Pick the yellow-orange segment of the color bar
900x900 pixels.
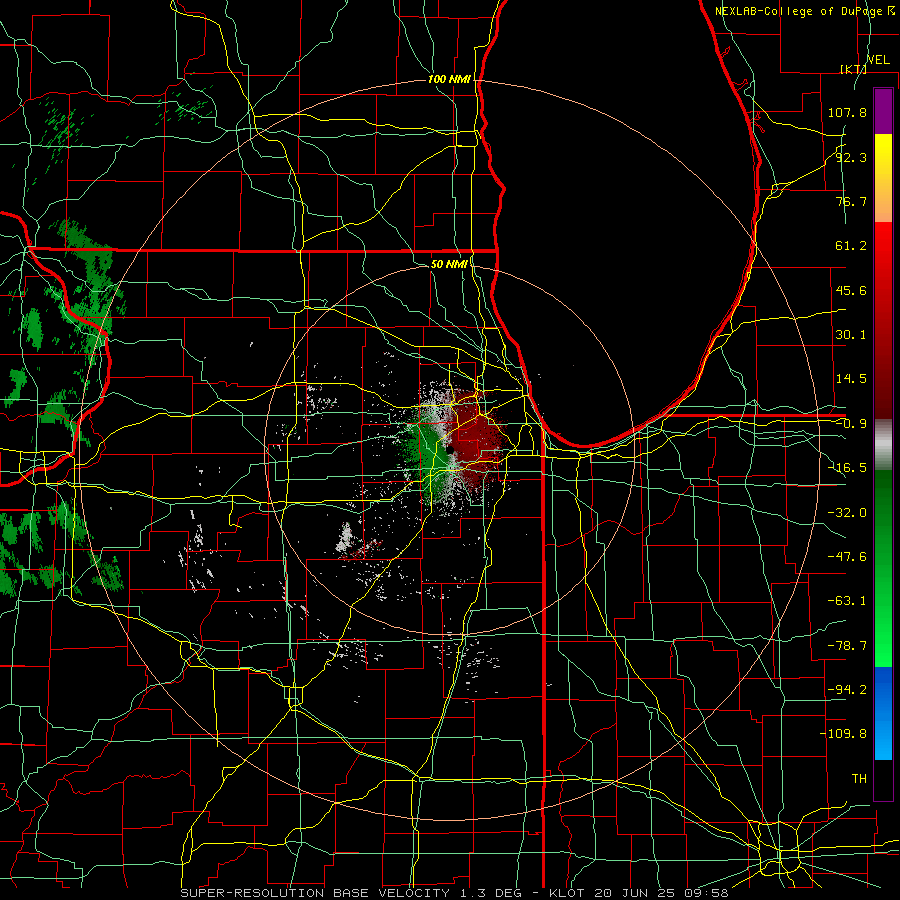(883, 178)
